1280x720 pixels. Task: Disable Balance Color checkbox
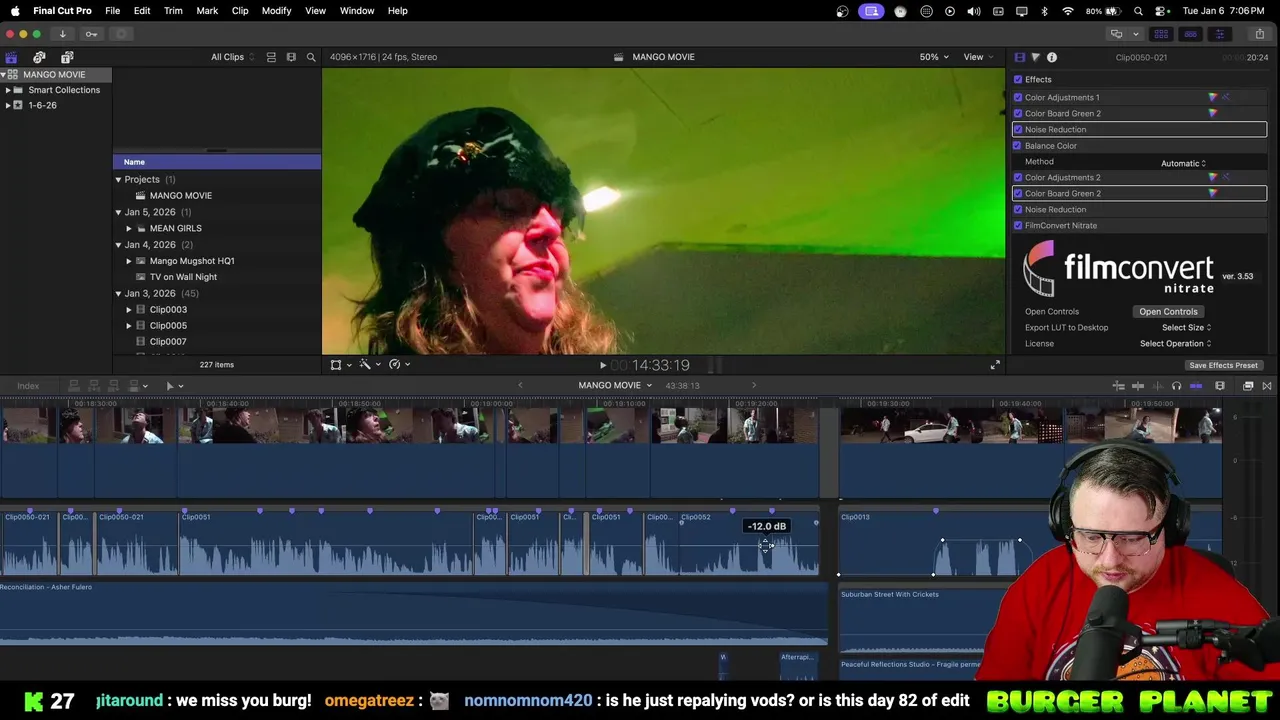pyautogui.click(x=1018, y=145)
